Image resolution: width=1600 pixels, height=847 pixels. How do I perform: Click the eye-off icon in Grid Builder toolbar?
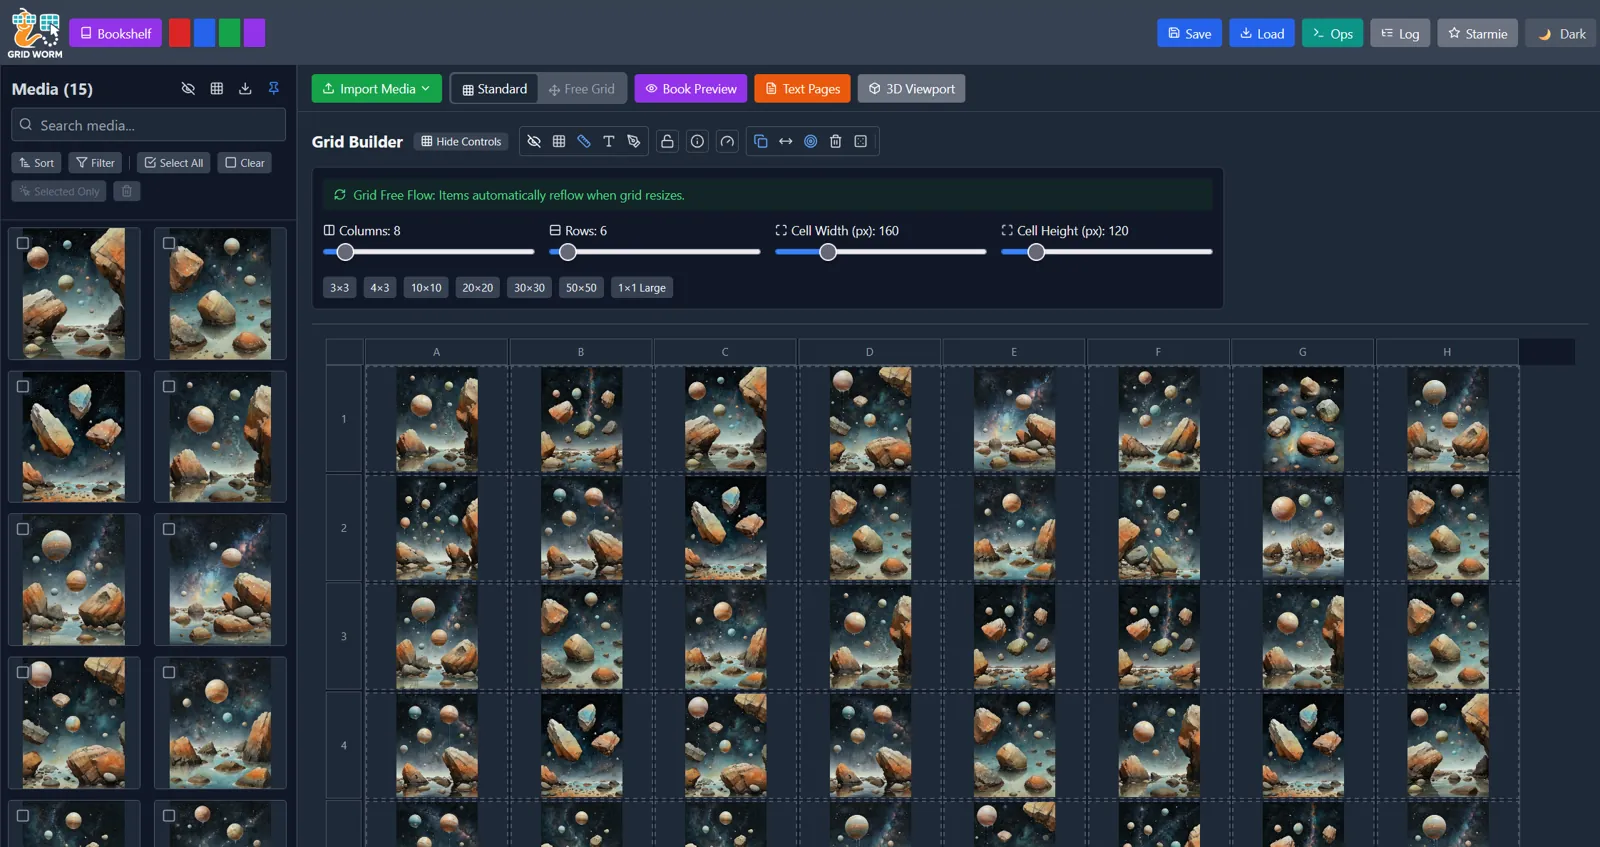(x=534, y=141)
